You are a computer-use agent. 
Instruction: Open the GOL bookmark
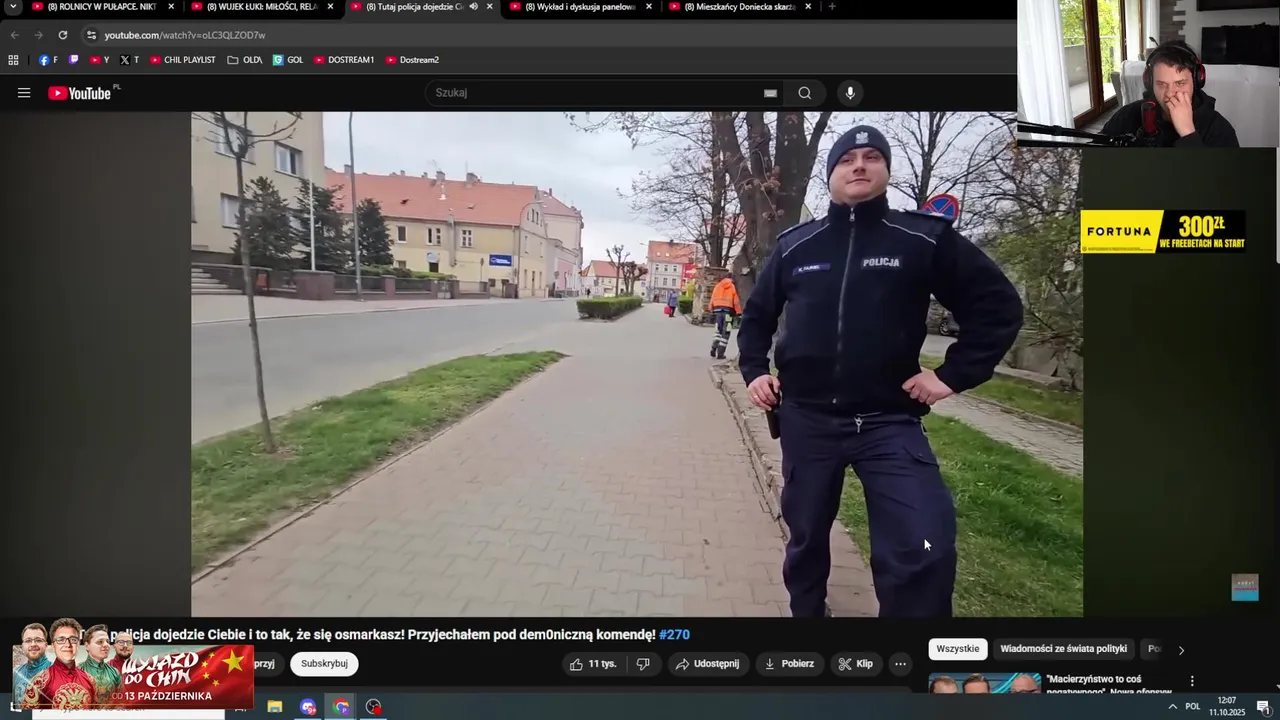pyautogui.click(x=288, y=60)
